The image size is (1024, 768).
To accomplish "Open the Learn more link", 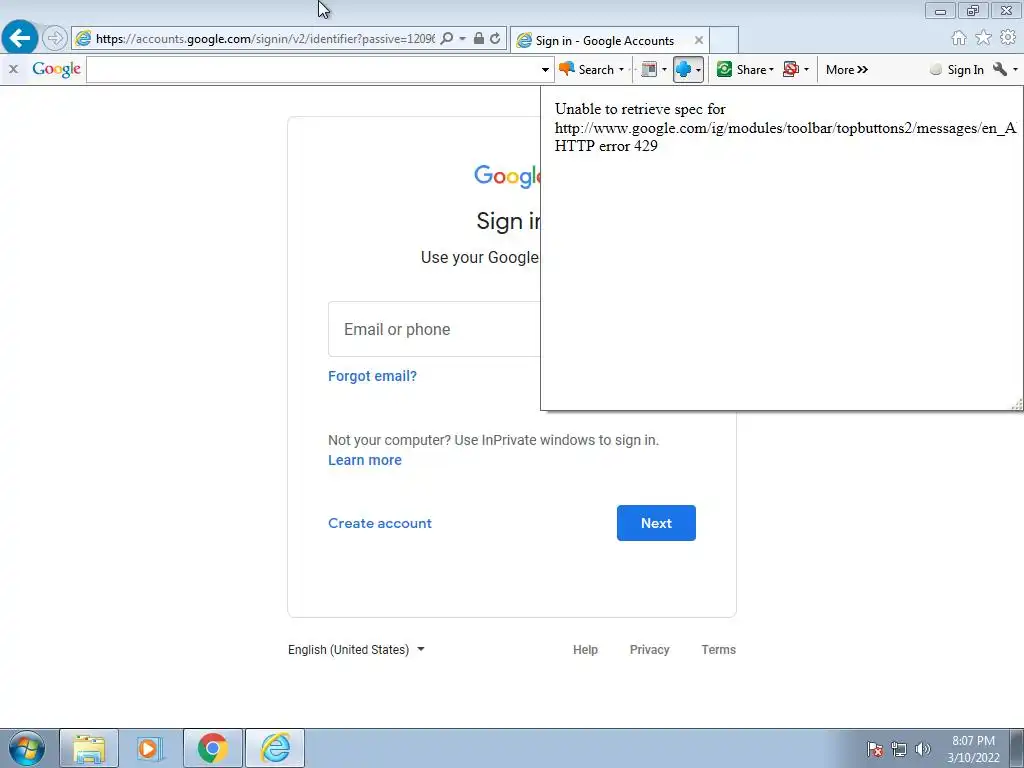I will click(364, 460).
